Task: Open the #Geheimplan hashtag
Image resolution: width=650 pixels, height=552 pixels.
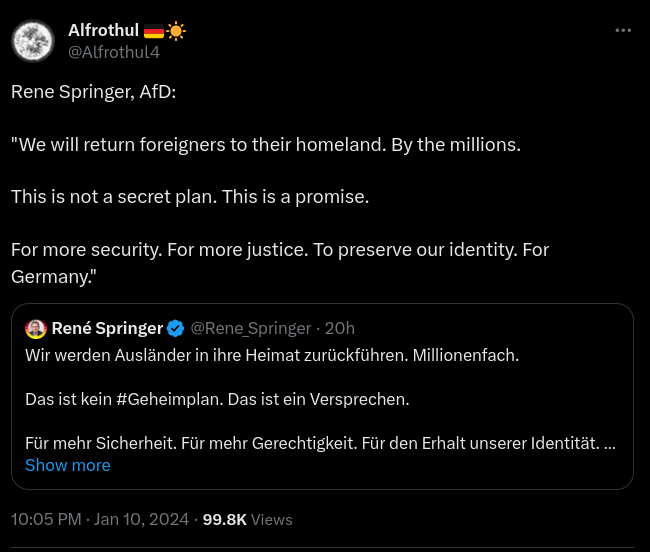Action: point(169,399)
